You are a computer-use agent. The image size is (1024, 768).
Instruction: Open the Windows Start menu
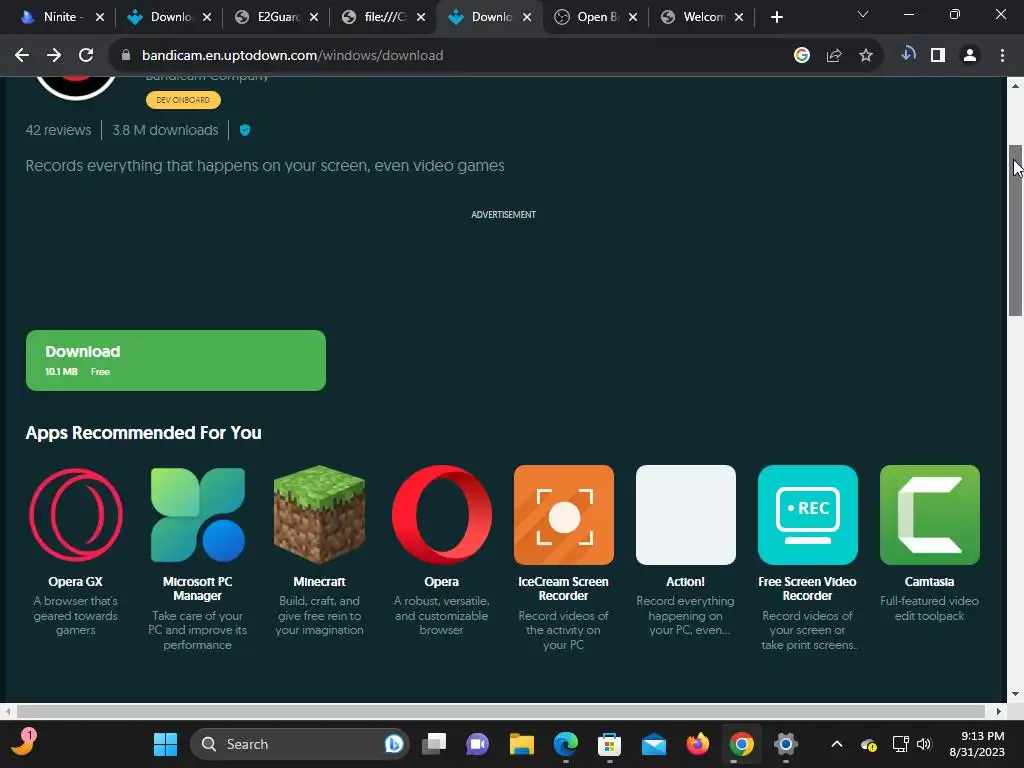pyautogui.click(x=165, y=744)
